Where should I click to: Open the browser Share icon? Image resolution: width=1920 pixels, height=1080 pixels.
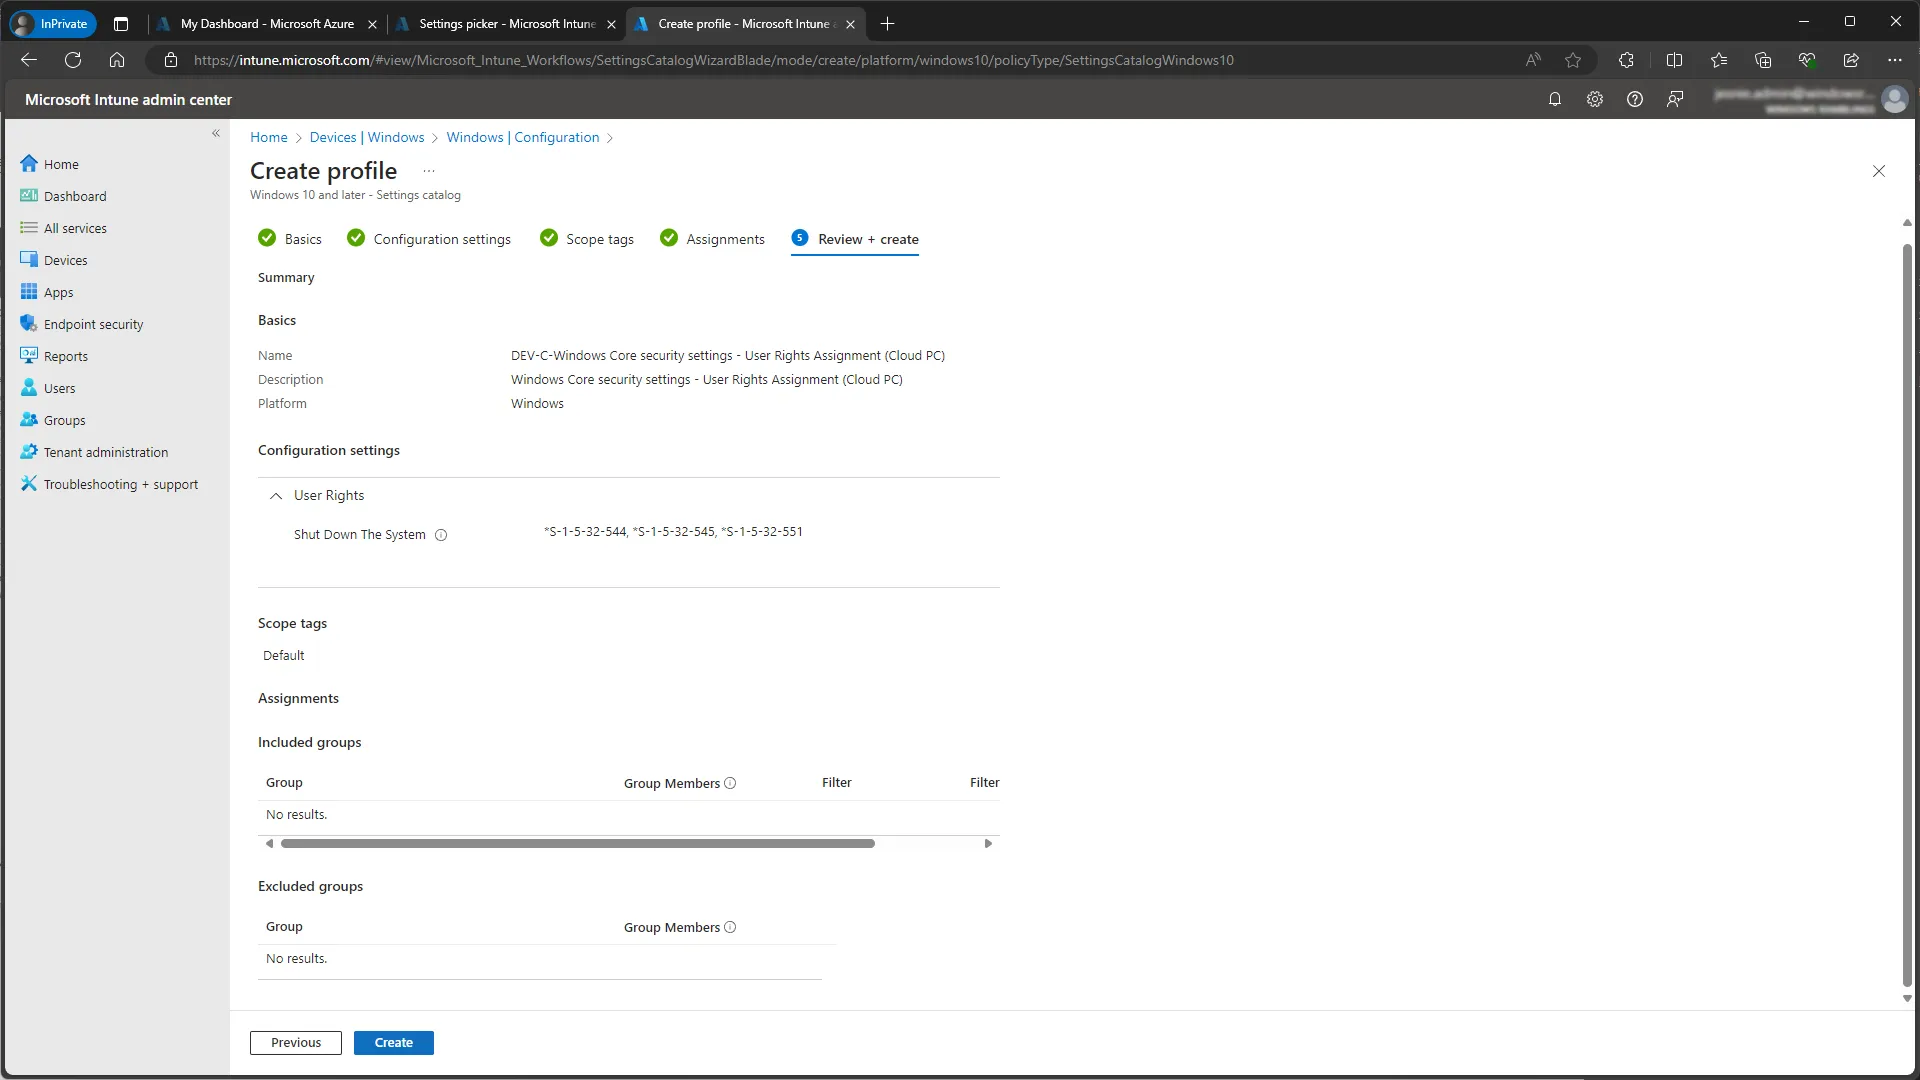coord(1851,60)
